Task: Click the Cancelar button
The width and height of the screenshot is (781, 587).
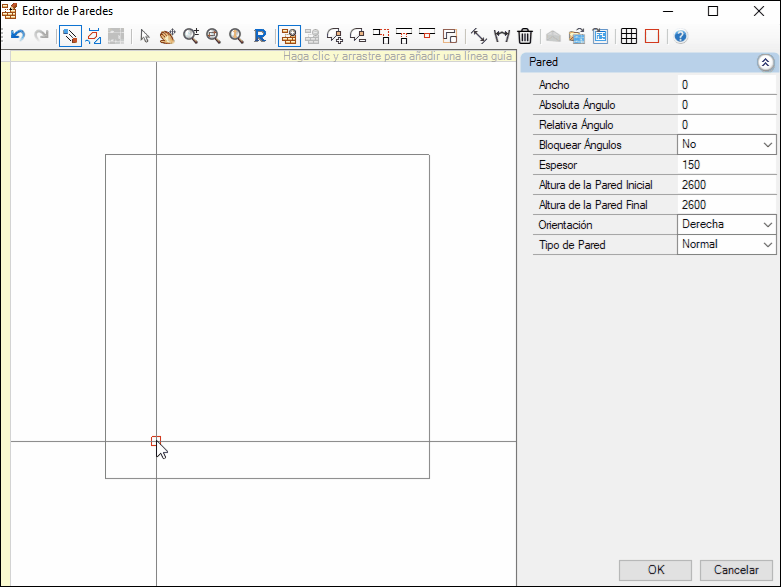Action: (x=736, y=570)
